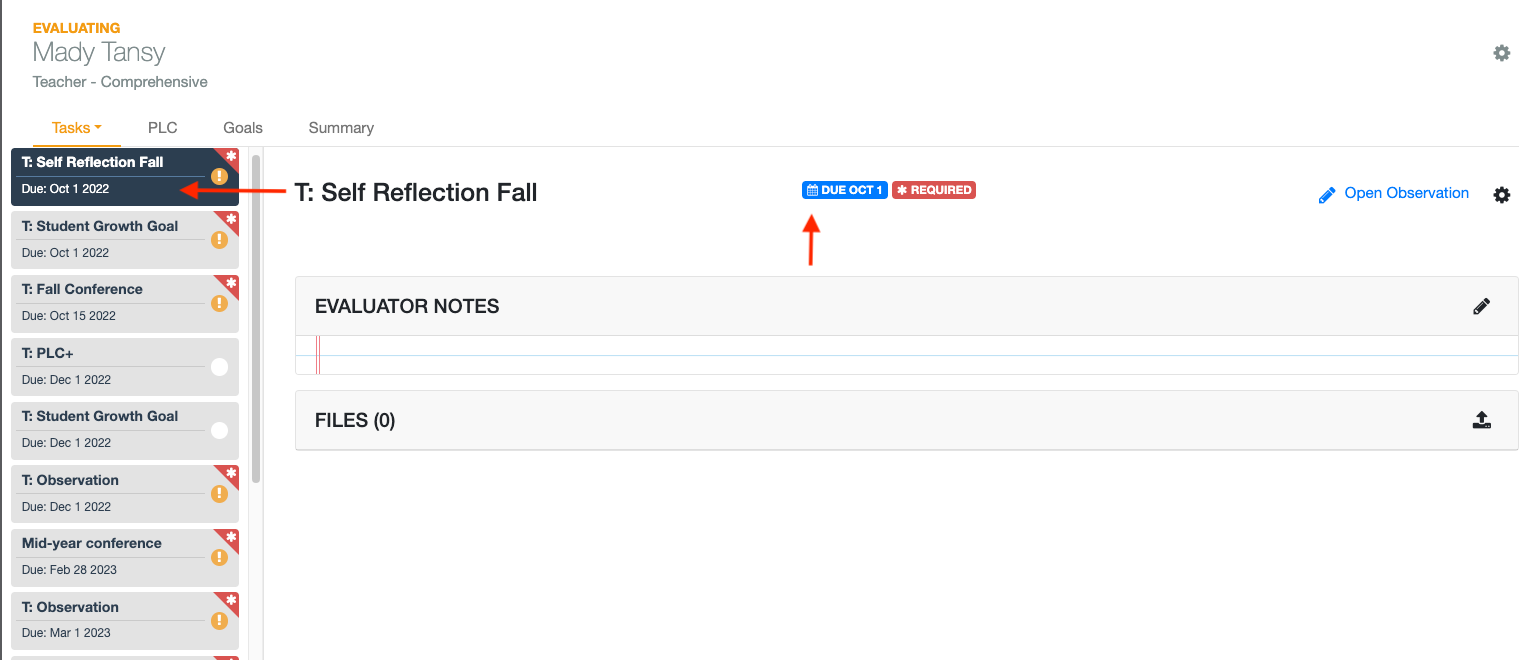1537x660 pixels.
Task: Switch to the PLC tab
Action: click(x=163, y=128)
